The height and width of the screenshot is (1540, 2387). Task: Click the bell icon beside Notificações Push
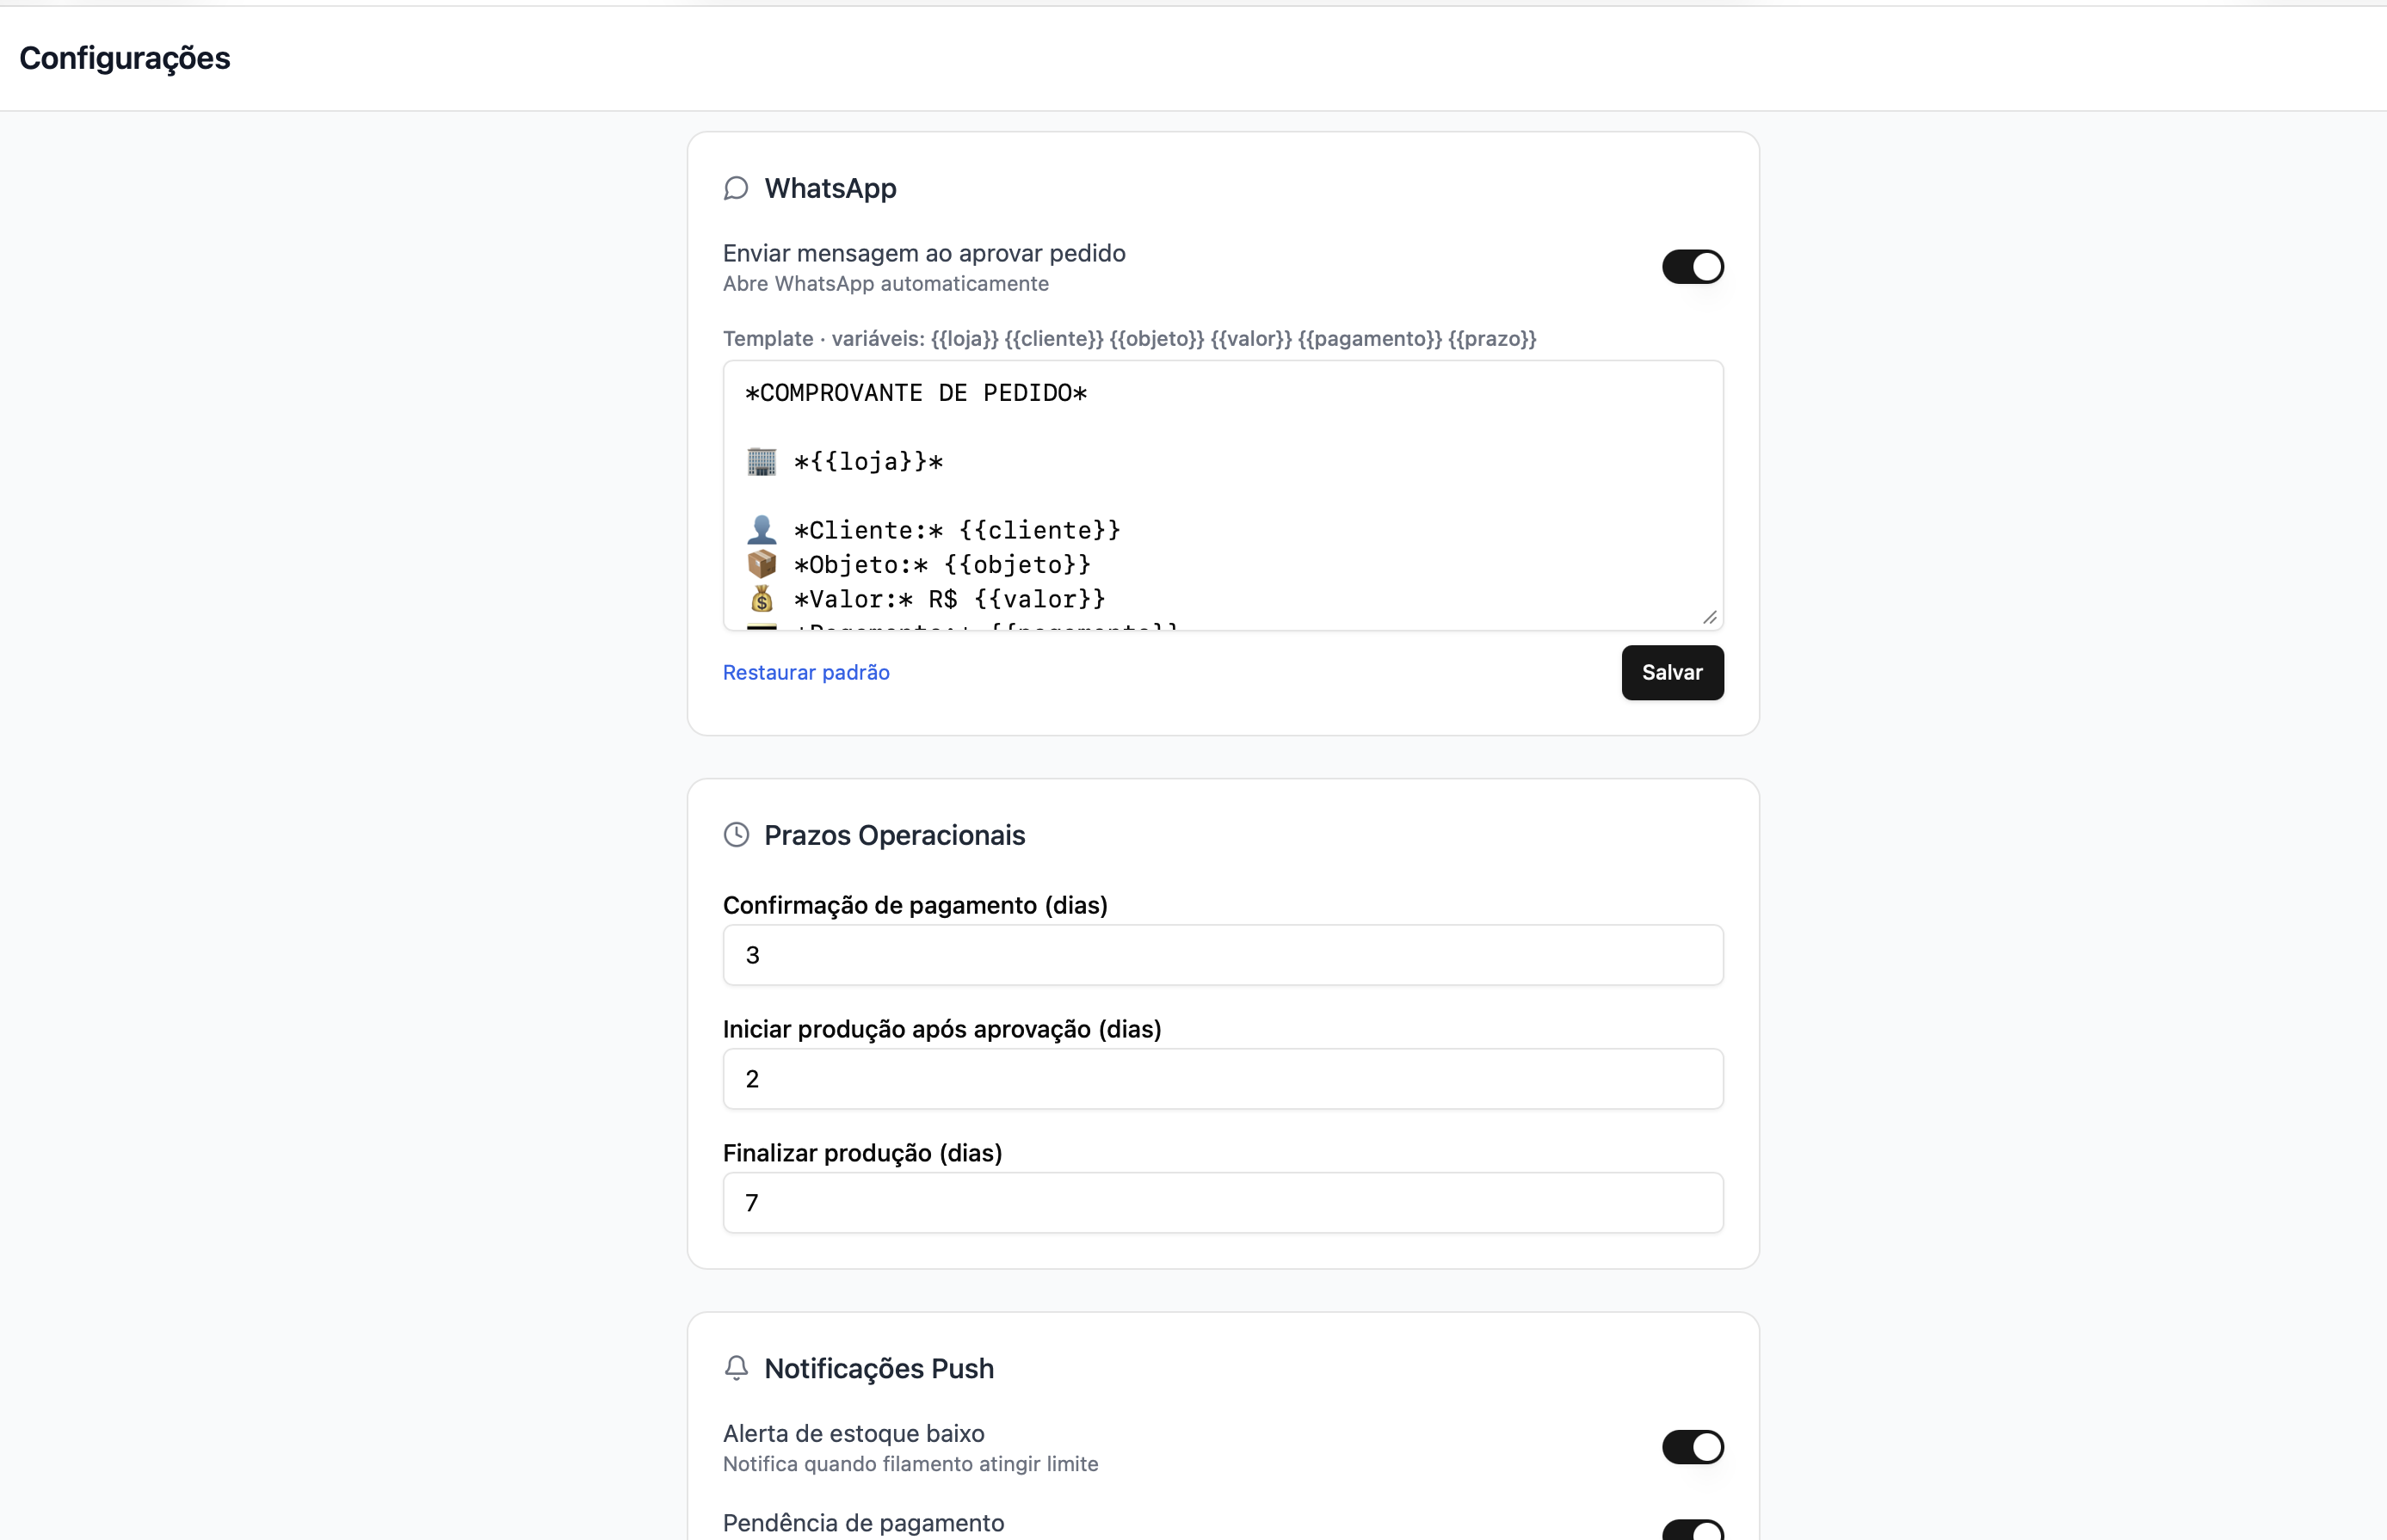pyautogui.click(x=736, y=1368)
